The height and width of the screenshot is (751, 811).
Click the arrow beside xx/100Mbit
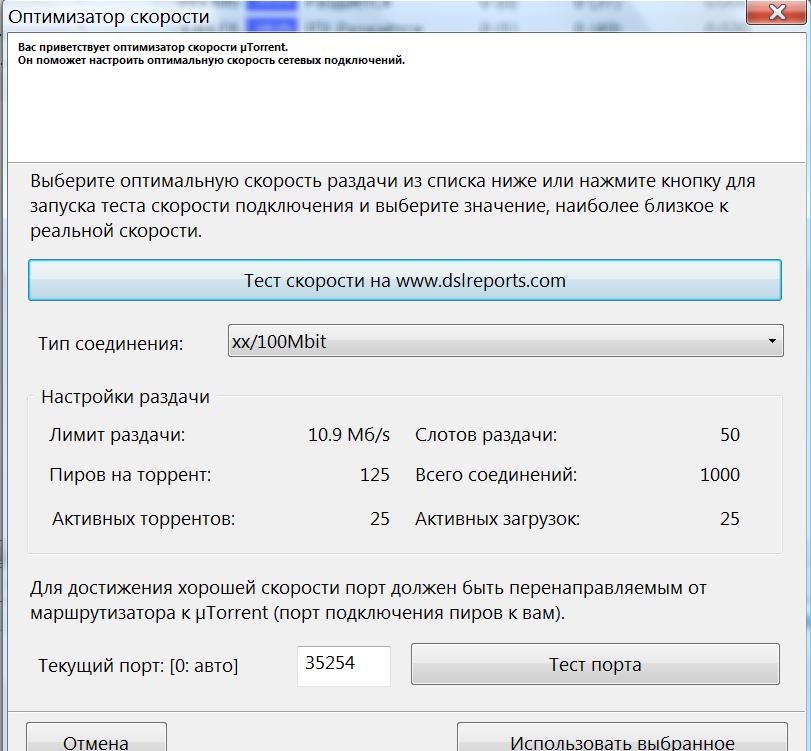tap(772, 342)
